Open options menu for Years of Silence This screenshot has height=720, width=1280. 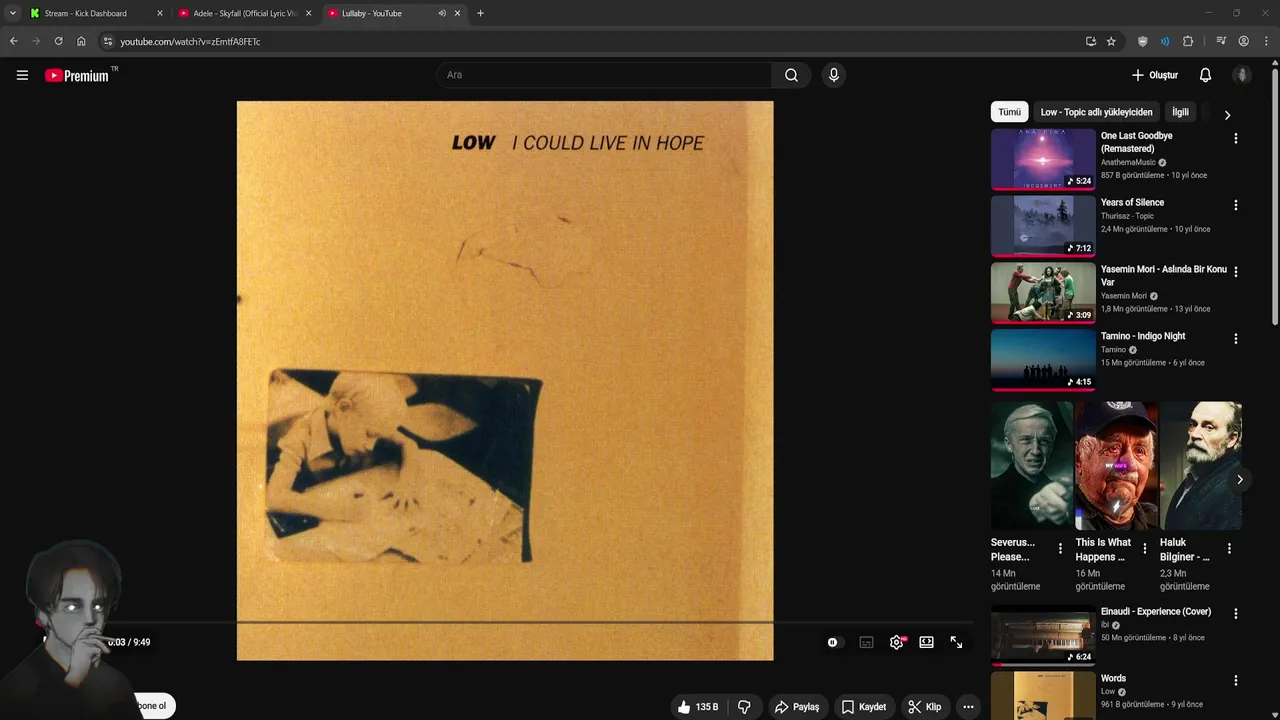coord(1236,205)
